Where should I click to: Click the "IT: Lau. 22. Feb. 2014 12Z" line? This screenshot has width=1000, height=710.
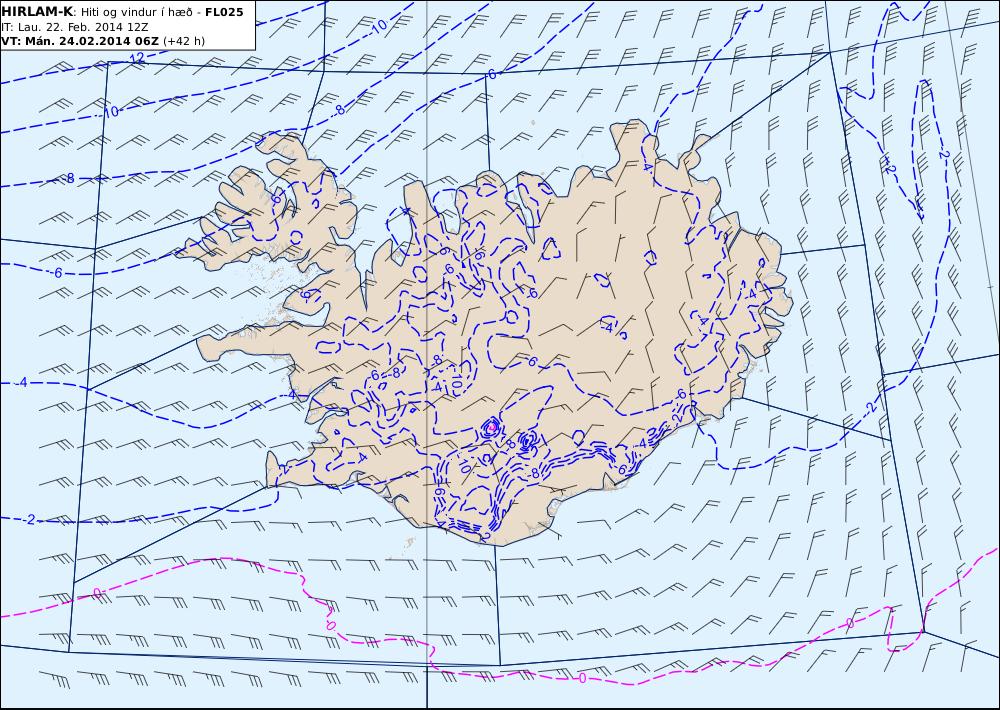coord(75,27)
